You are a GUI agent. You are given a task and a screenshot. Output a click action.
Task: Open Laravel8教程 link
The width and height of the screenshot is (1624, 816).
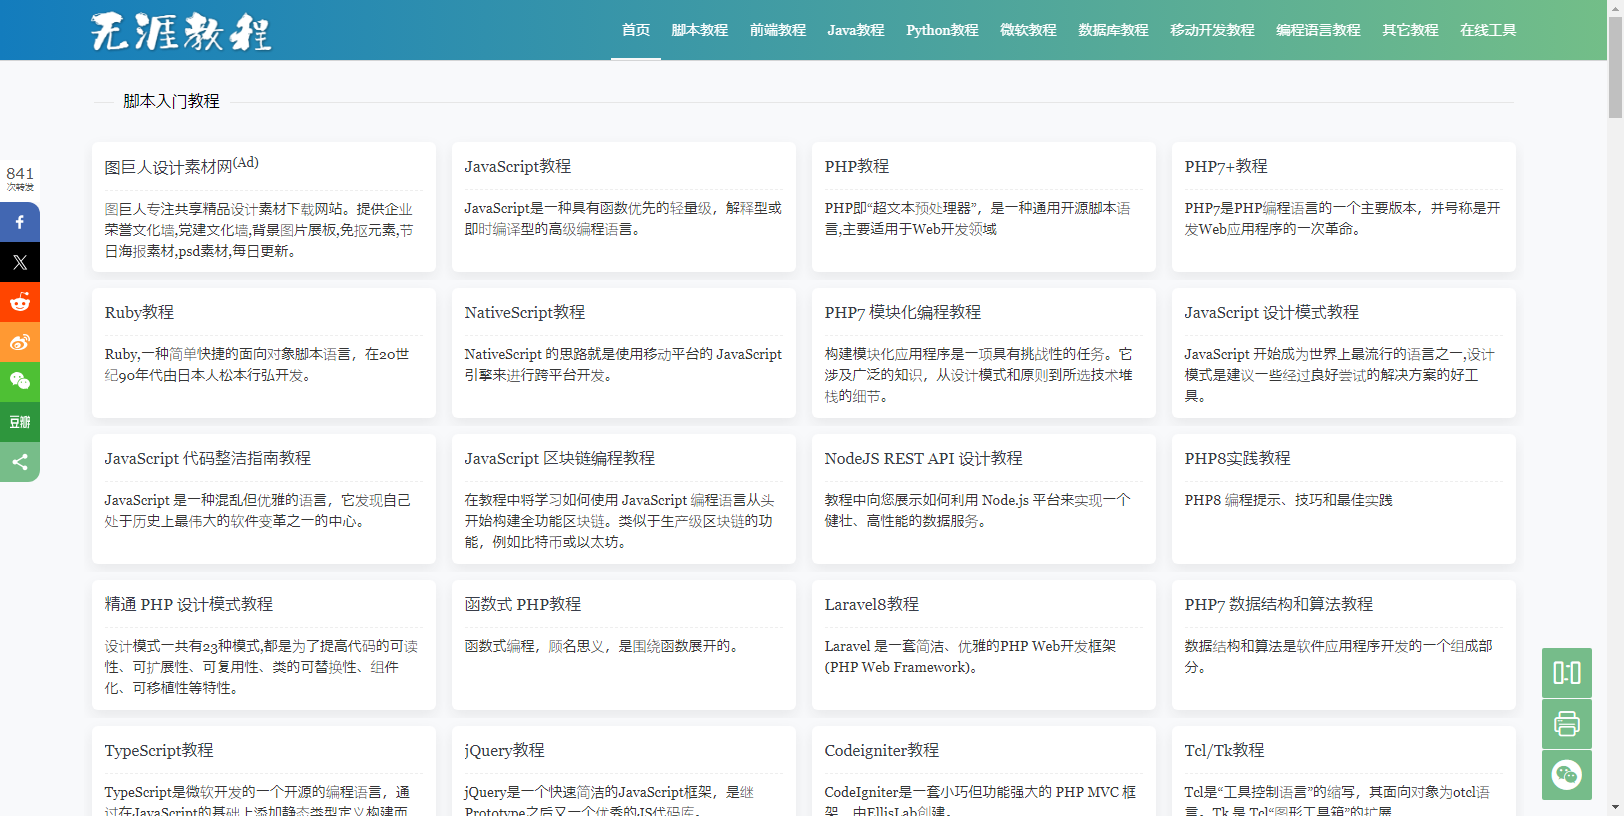(x=872, y=604)
